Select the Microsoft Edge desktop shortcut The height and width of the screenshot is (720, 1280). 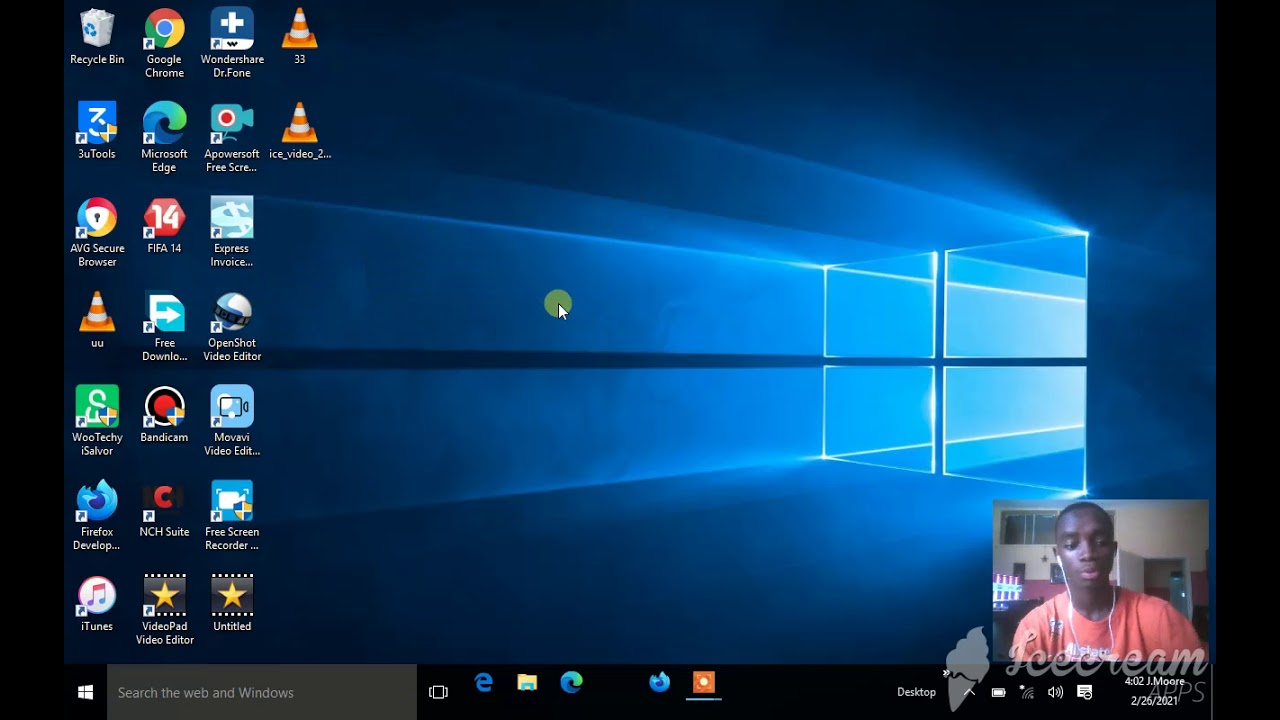point(164,138)
